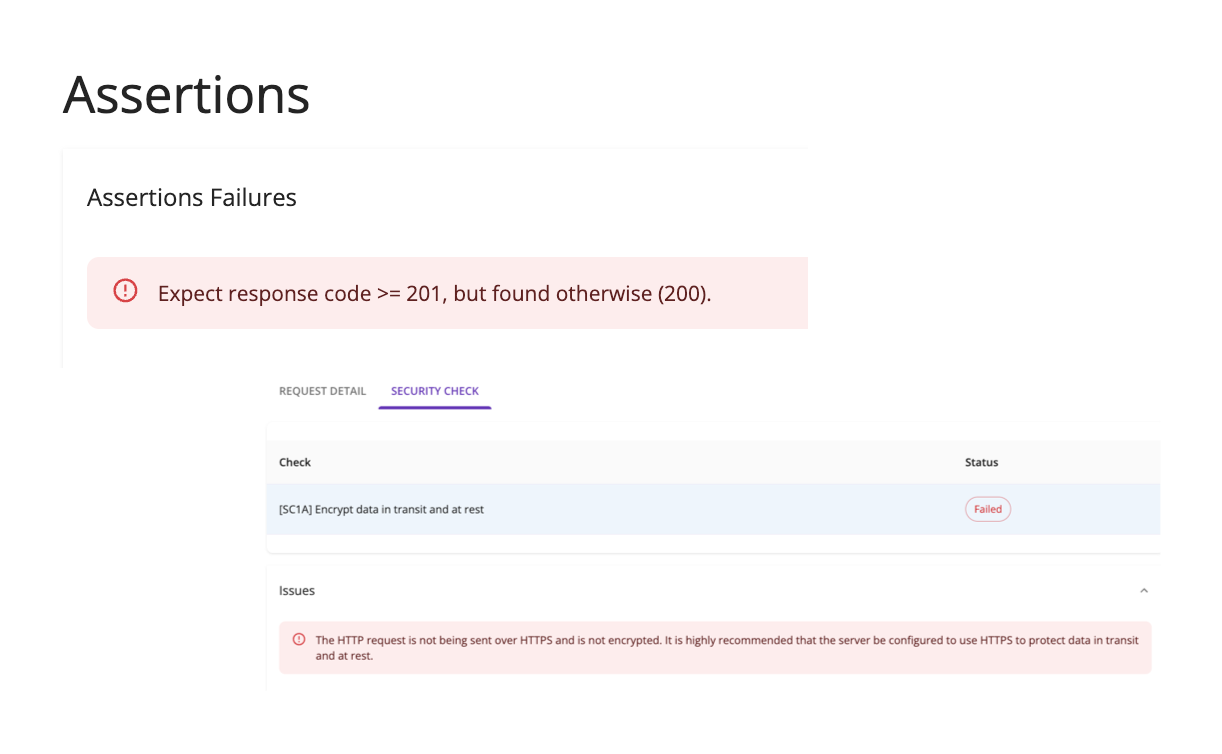
Task: Select the Security Check tab
Action: pyautogui.click(x=435, y=391)
